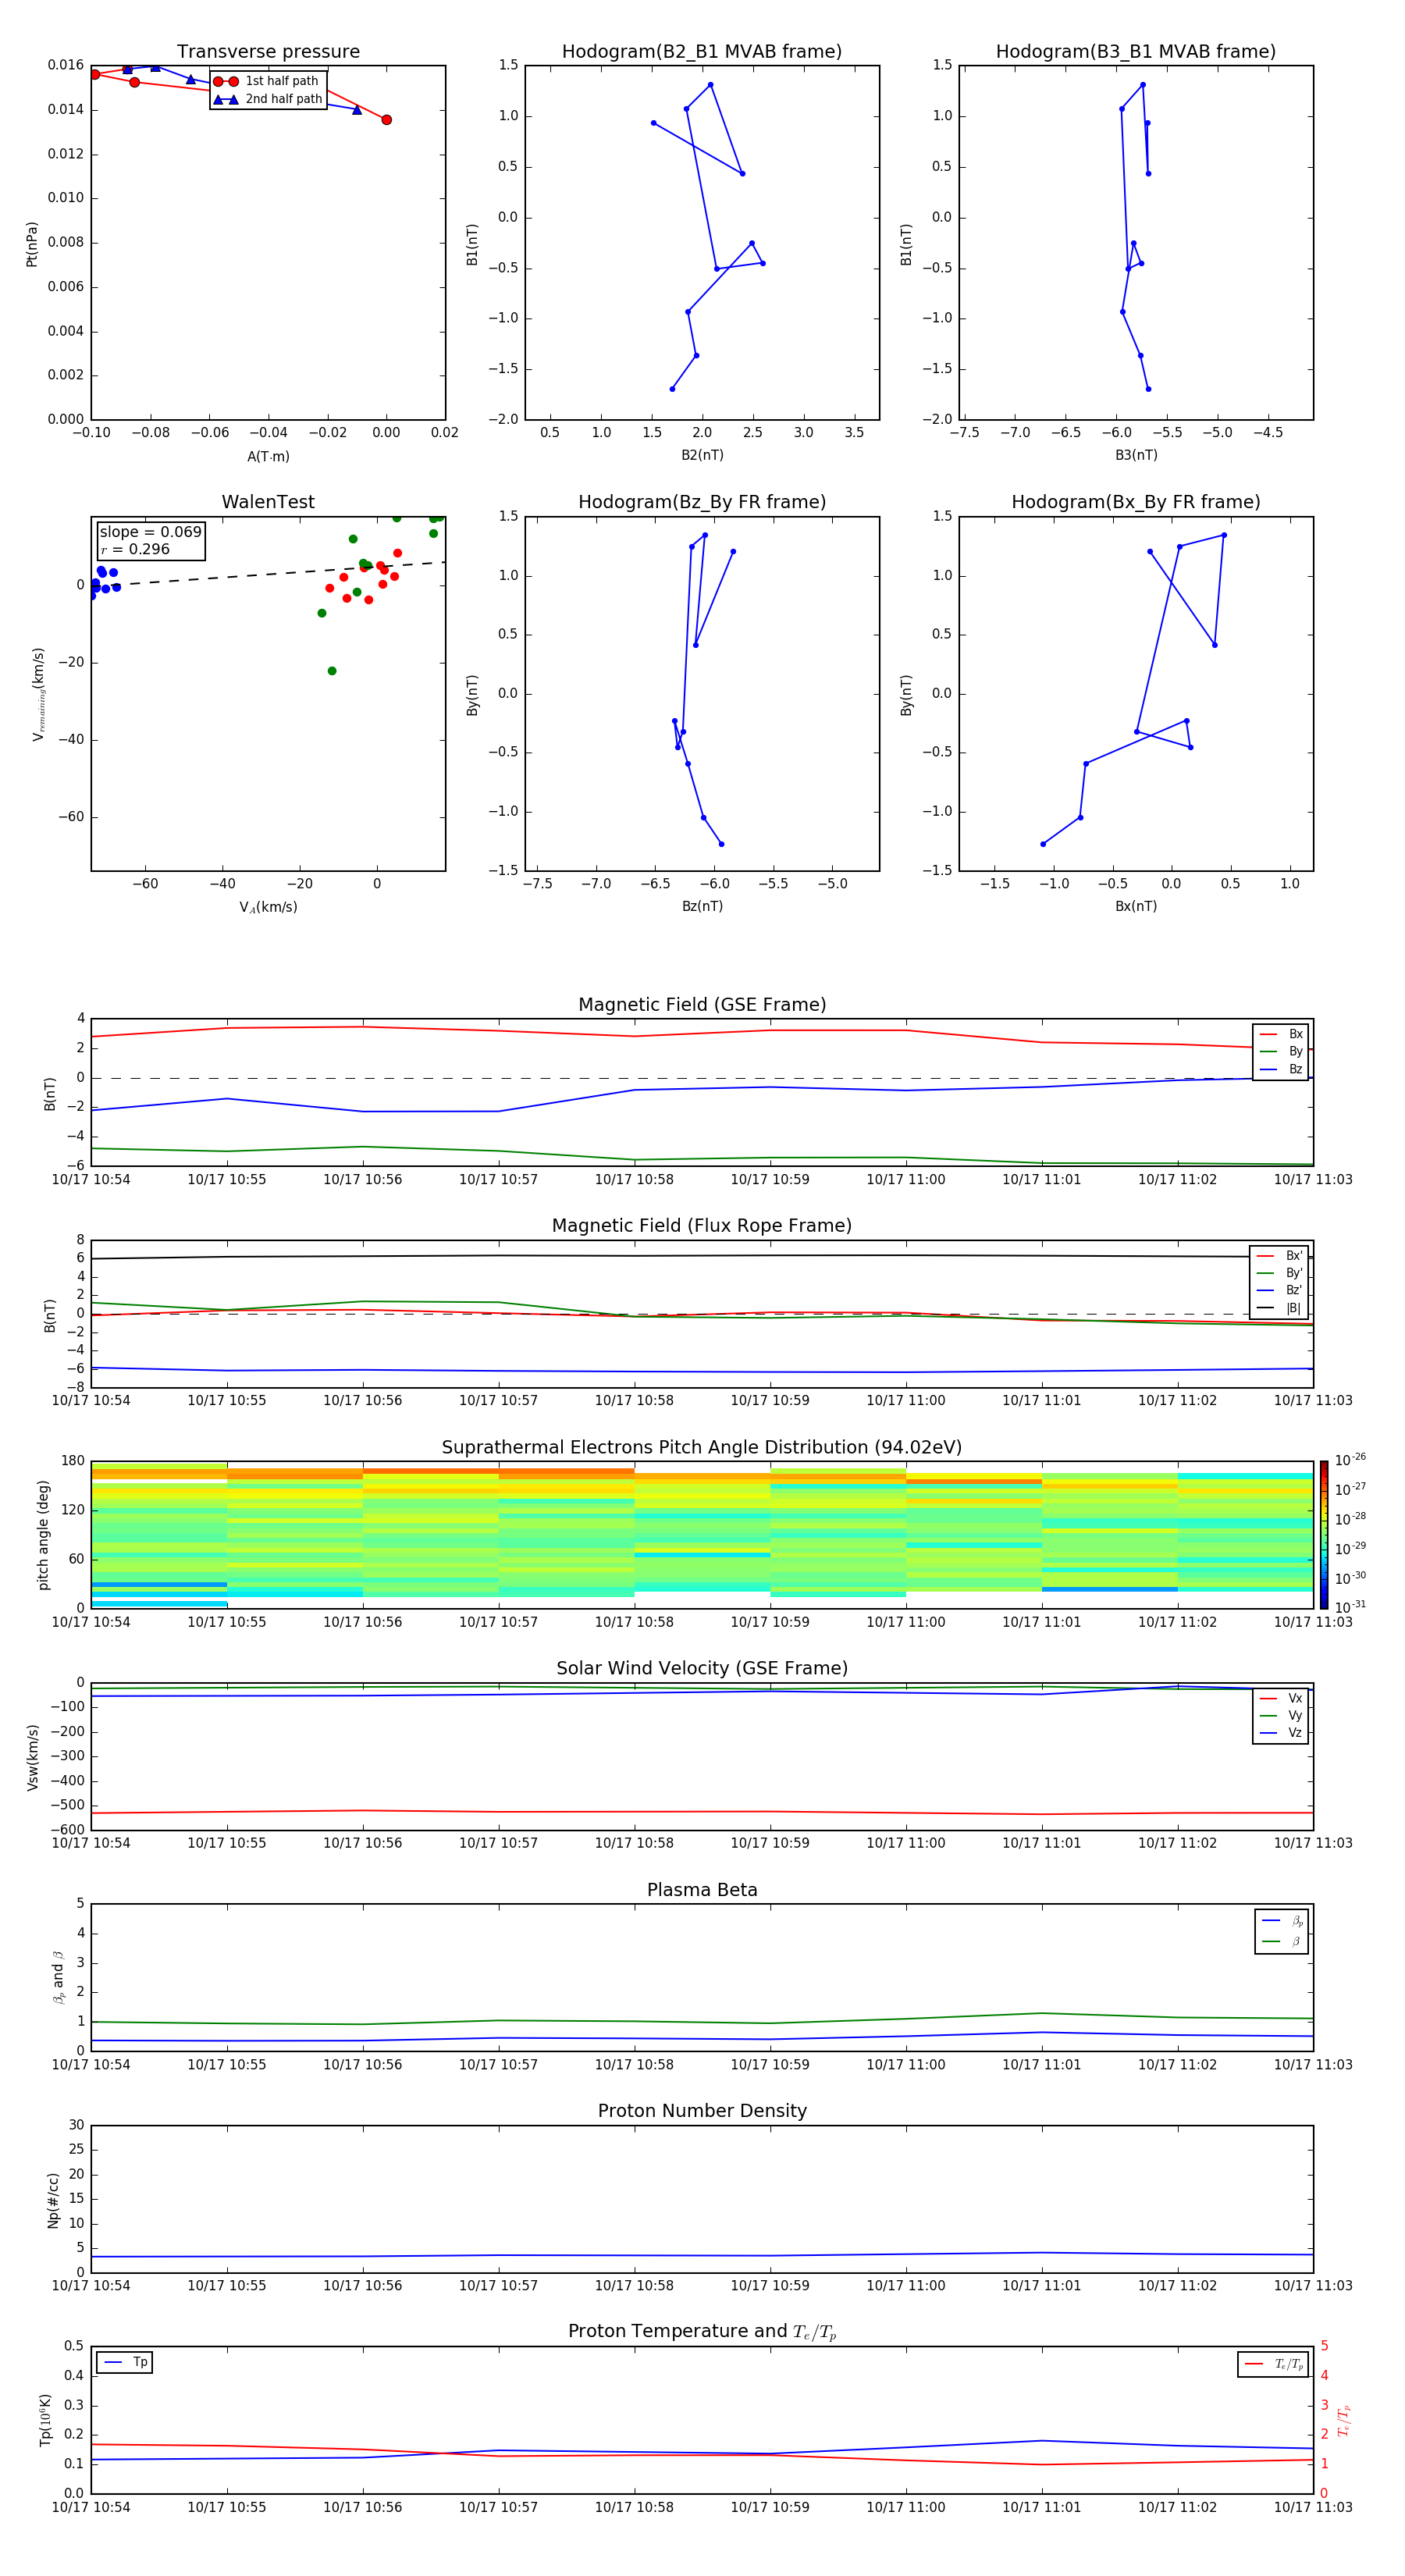
Task: Click Te/Tp legend in temperature plot
Action: tap(1273, 2365)
